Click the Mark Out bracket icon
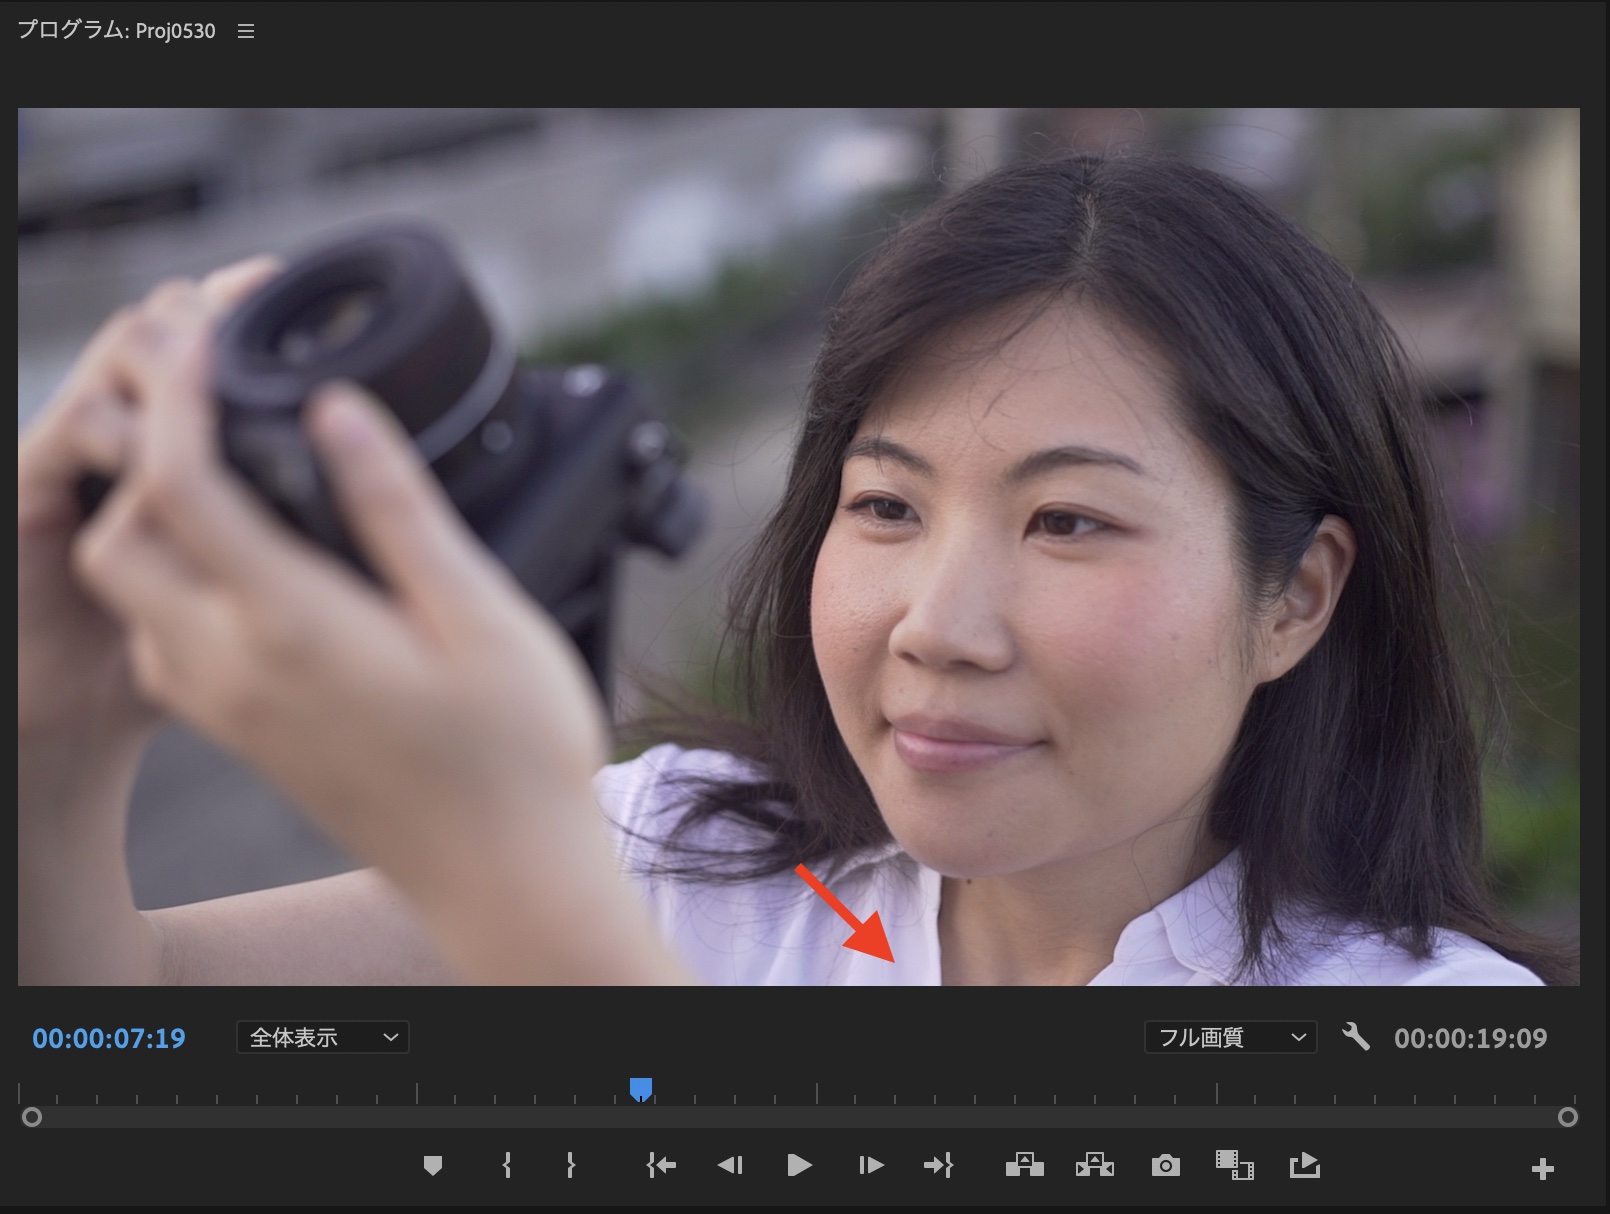The image size is (1610, 1214). coord(570,1165)
